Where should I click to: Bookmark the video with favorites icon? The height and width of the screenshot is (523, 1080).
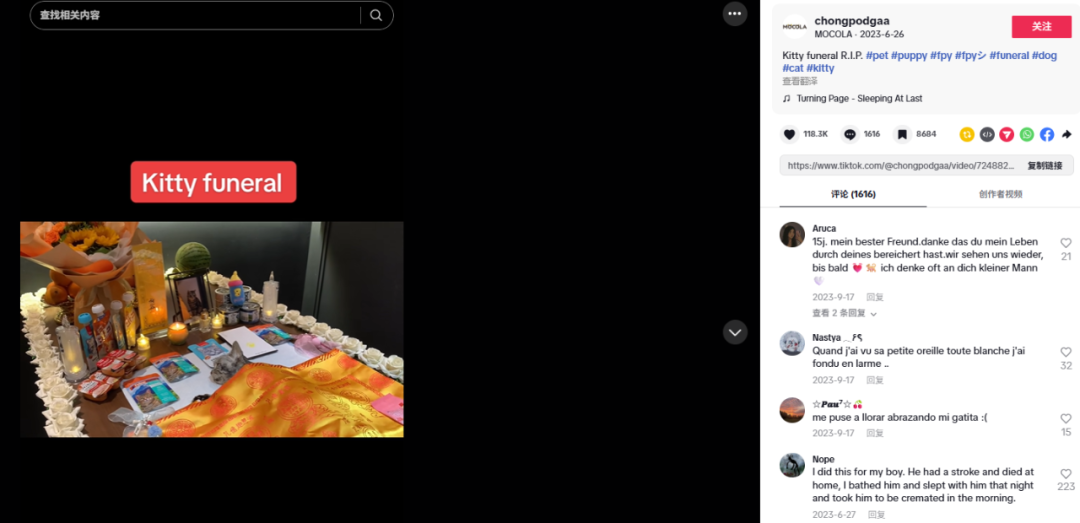point(902,134)
